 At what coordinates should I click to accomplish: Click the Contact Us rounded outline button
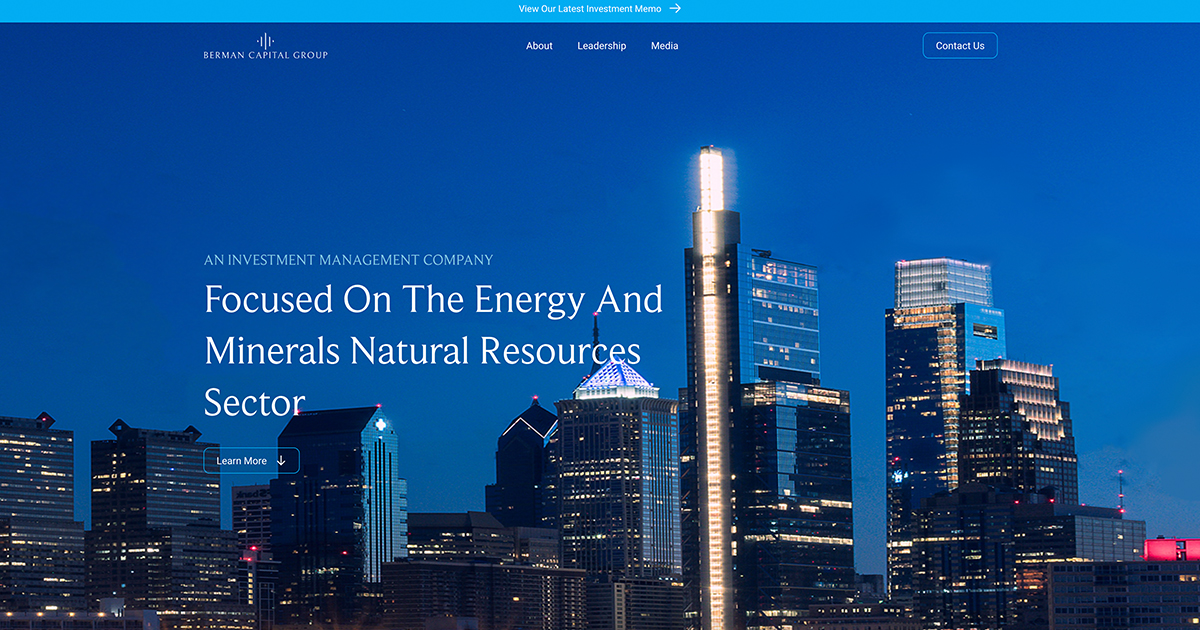[x=959, y=45]
